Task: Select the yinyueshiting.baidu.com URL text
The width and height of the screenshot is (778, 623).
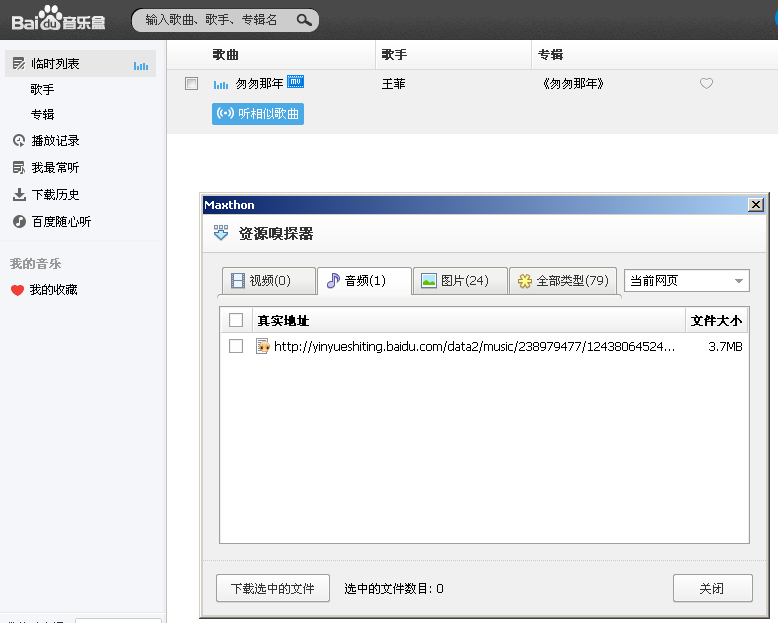Action: (x=474, y=346)
